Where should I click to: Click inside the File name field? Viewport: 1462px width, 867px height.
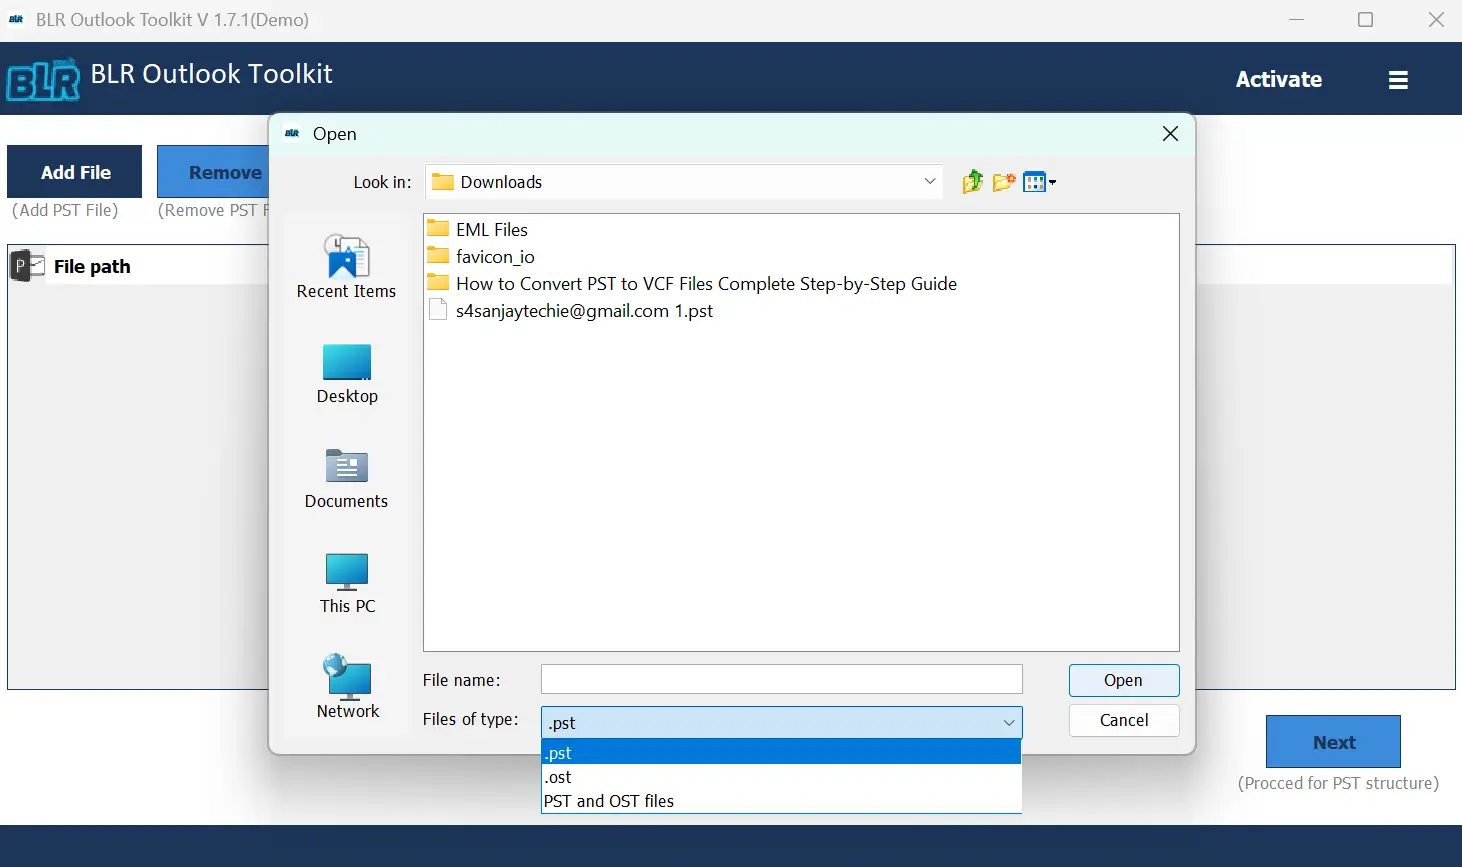pos(780,679)
